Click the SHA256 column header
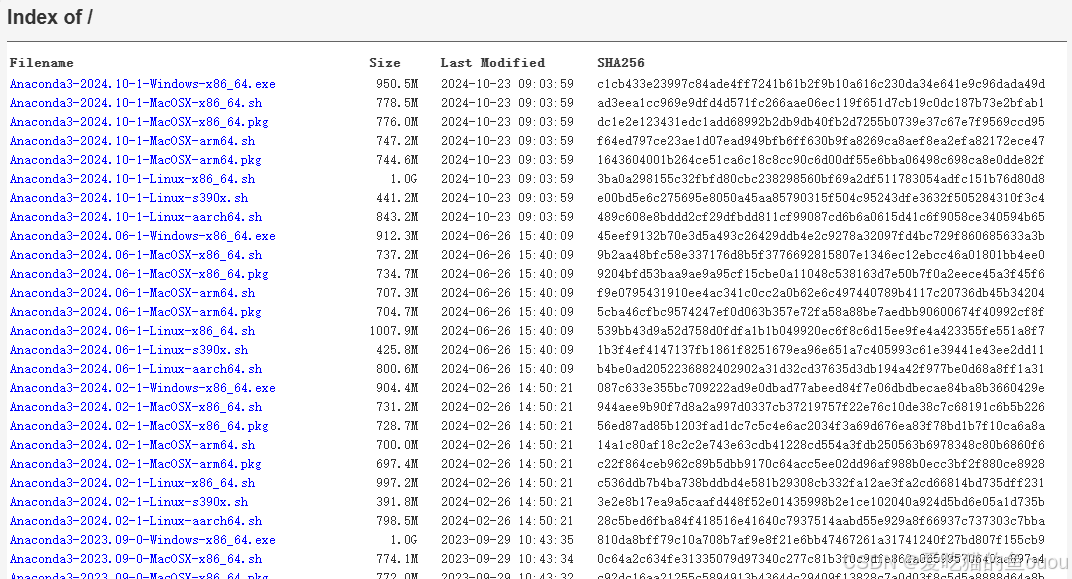1072x579 pixels. (x=620, y=63)
